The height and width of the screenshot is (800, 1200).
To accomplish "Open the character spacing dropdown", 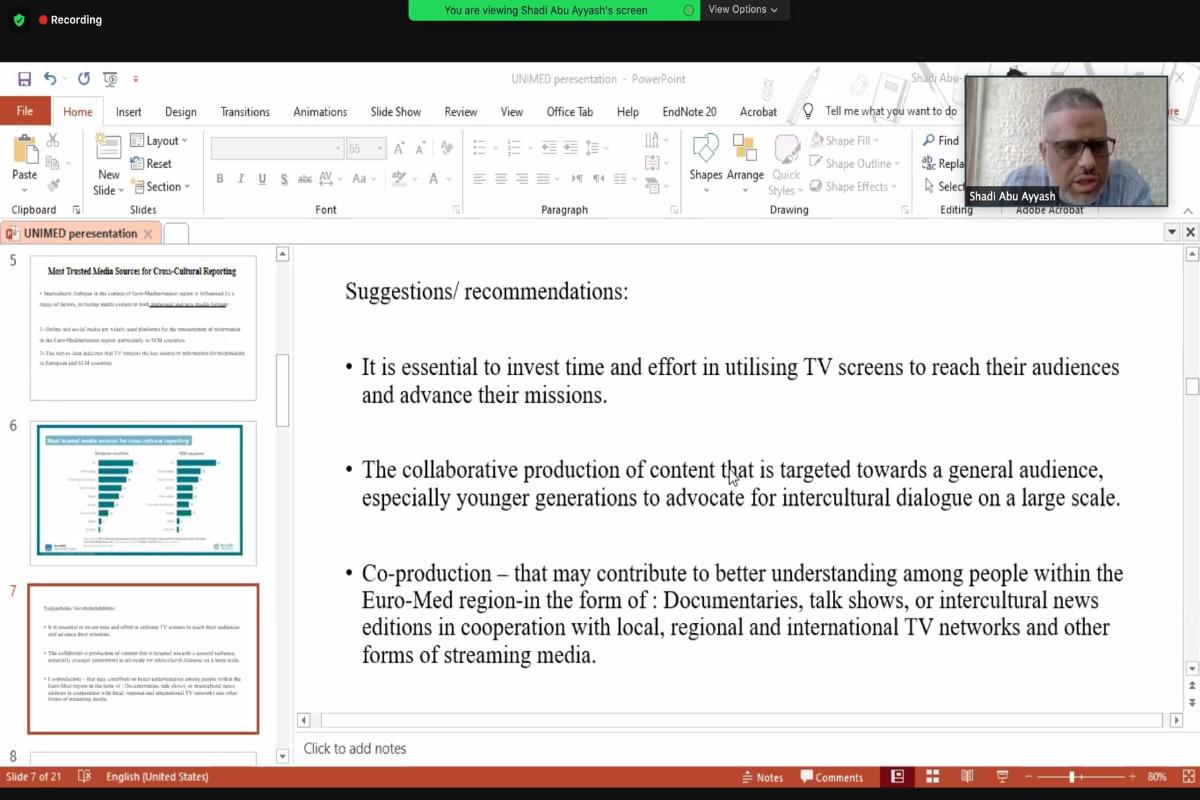I will click(332, 179).
